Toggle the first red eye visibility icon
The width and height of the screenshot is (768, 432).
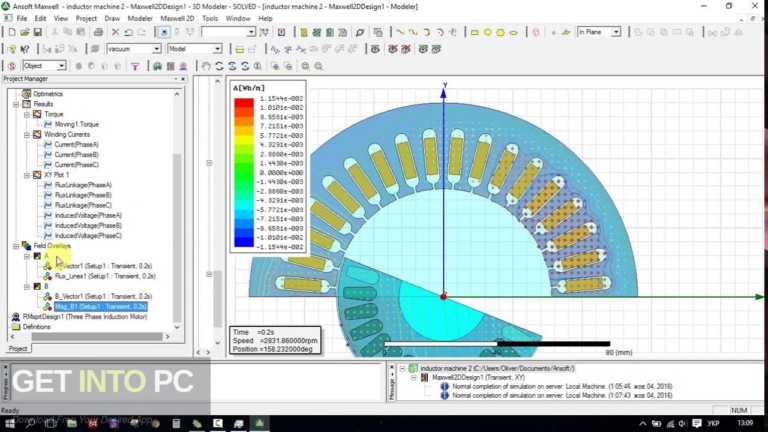[x=392, y=49]
